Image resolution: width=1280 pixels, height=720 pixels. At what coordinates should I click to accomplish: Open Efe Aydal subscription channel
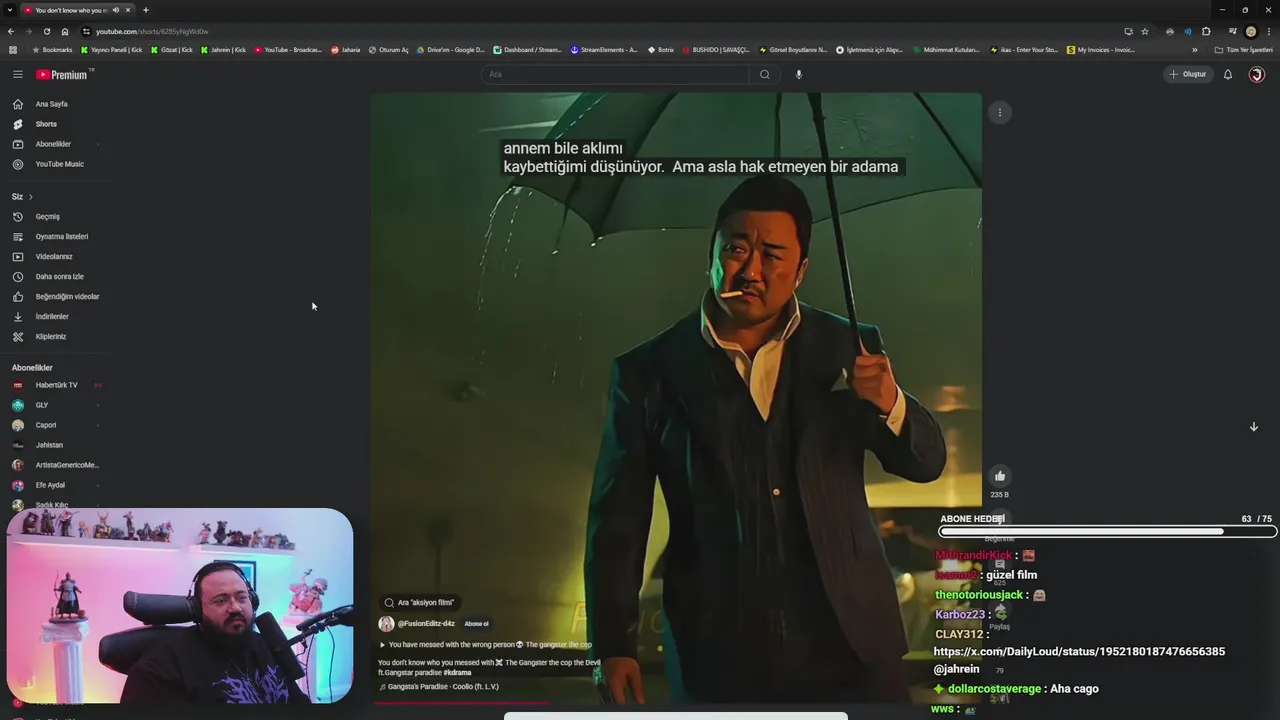coord(50,485)
